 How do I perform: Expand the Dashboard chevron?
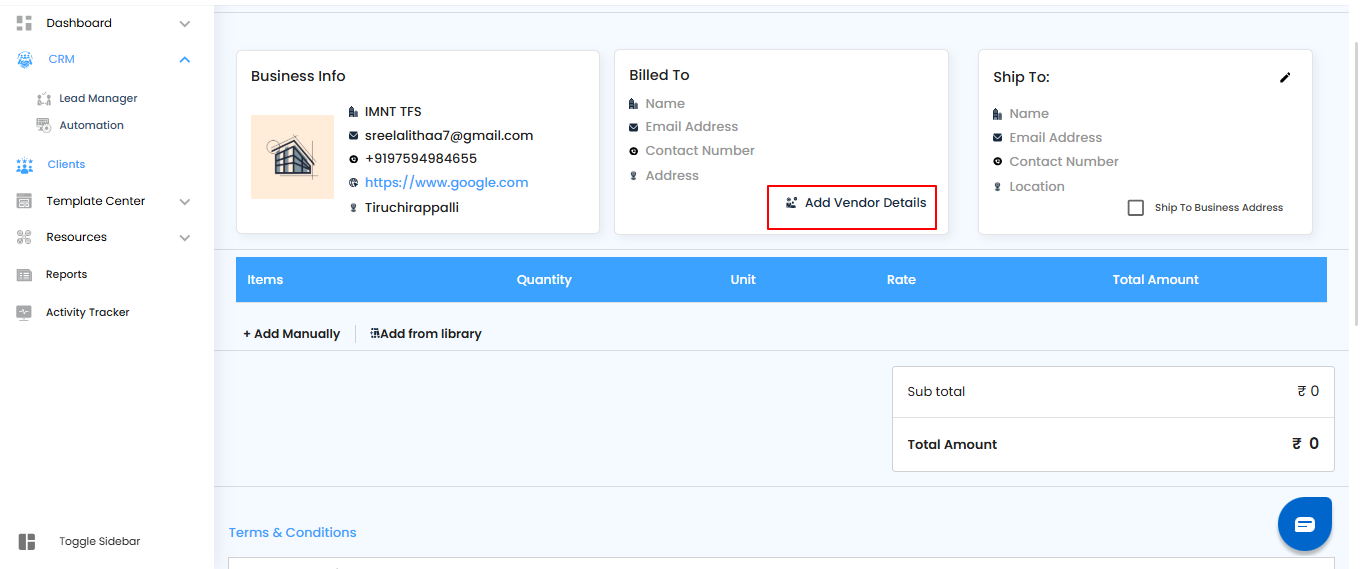(x=184, y=23)
